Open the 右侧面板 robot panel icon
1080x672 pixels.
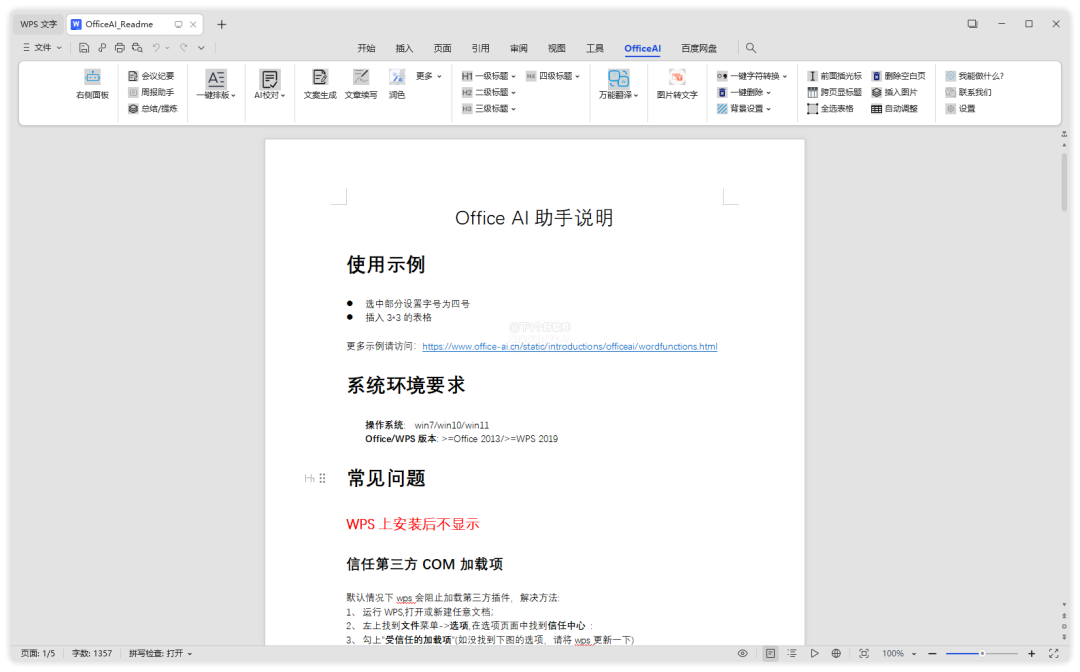(x=92, y=77)
